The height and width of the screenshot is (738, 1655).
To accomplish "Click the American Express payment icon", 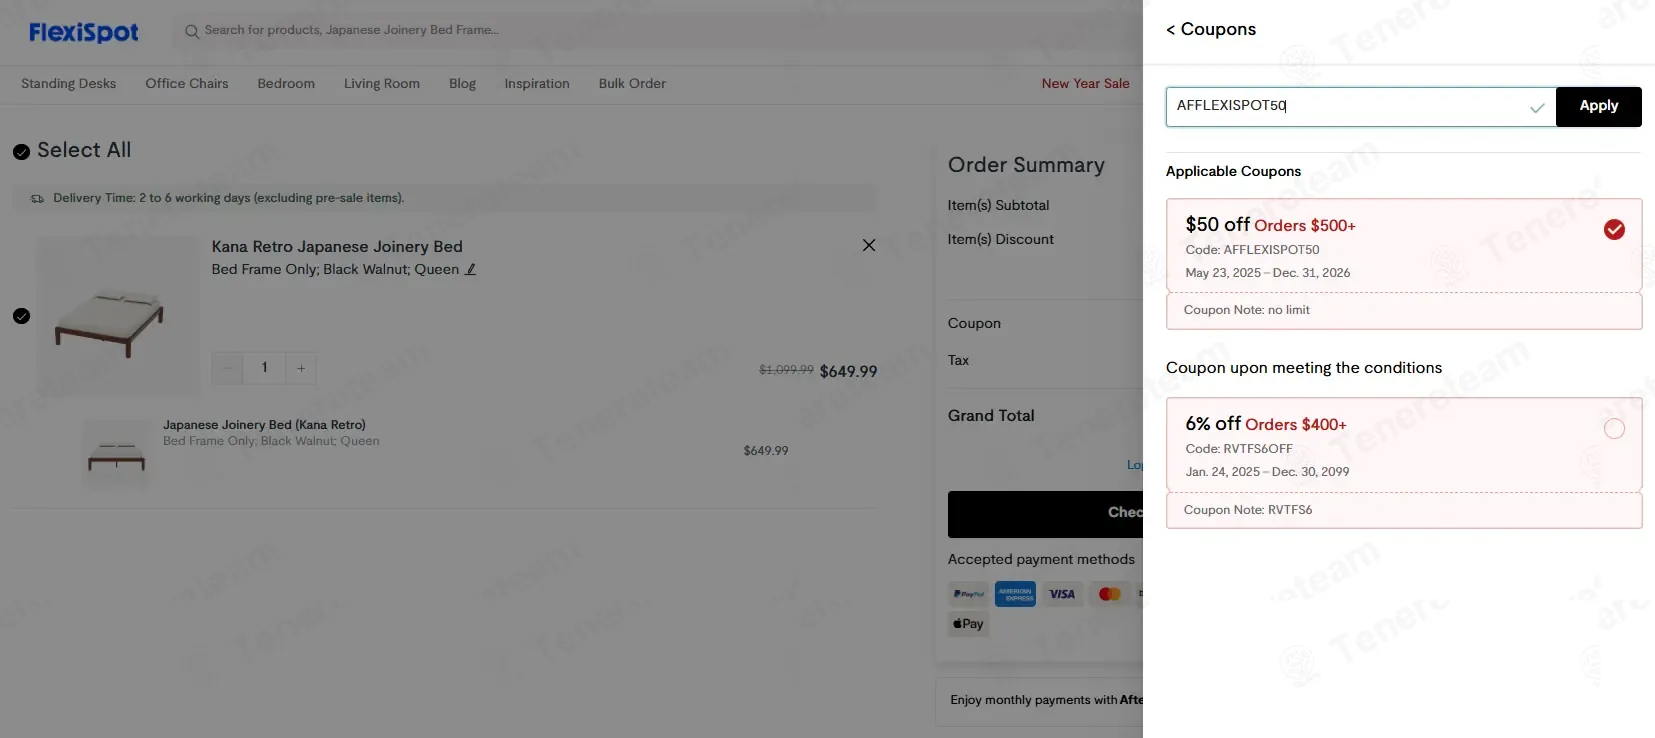I will 1015,594.
